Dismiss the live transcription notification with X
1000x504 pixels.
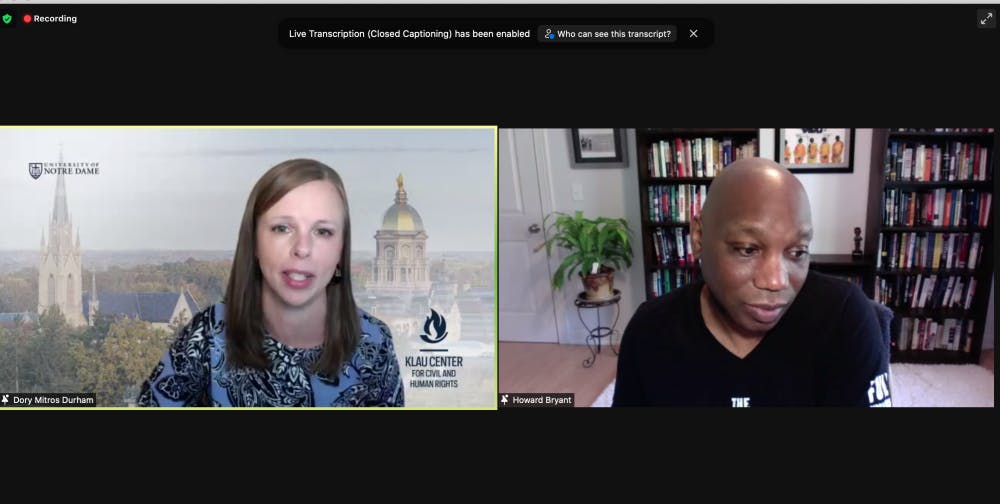coord(693,33)
